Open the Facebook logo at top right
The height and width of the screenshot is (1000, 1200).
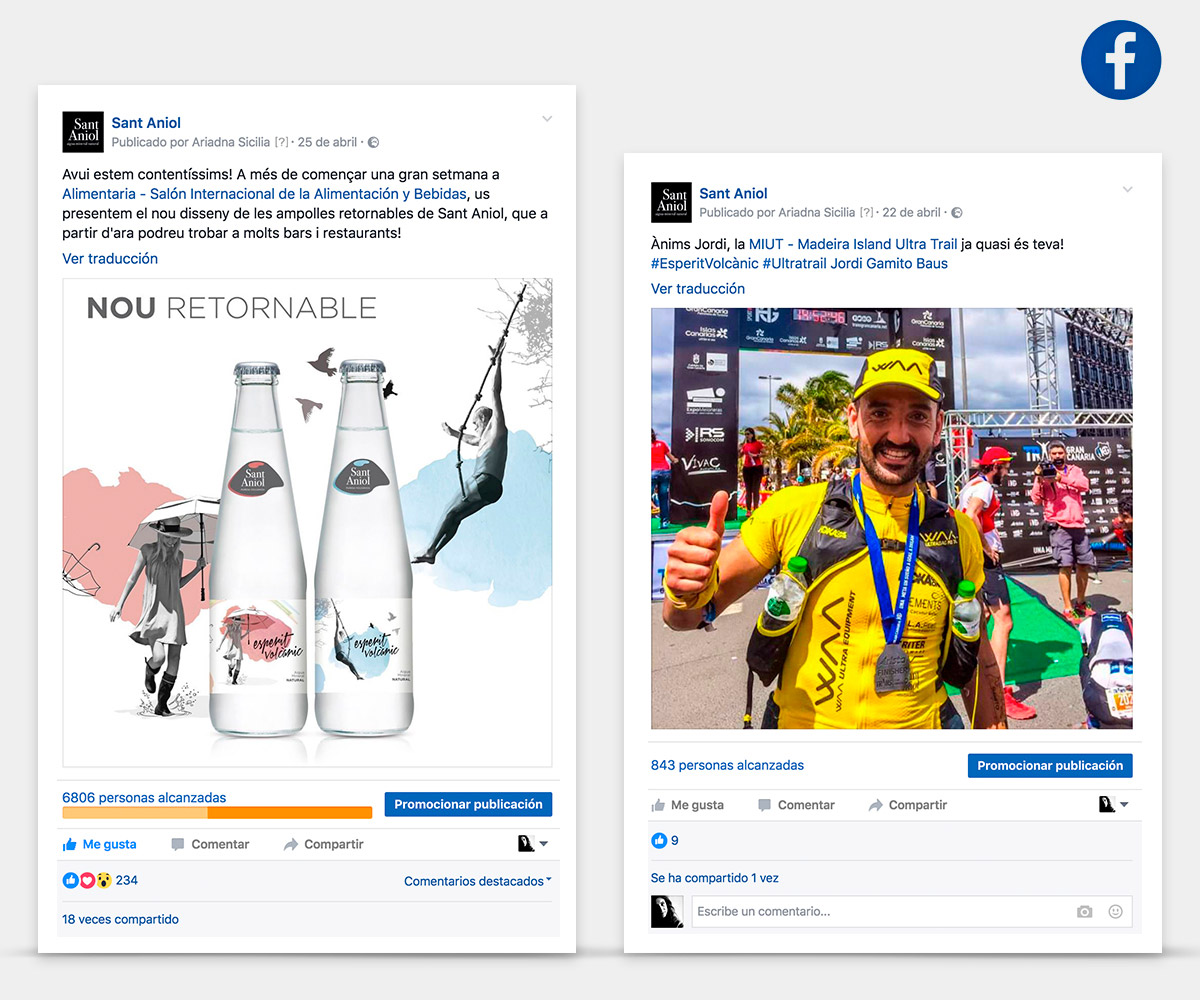(1121, 60)
